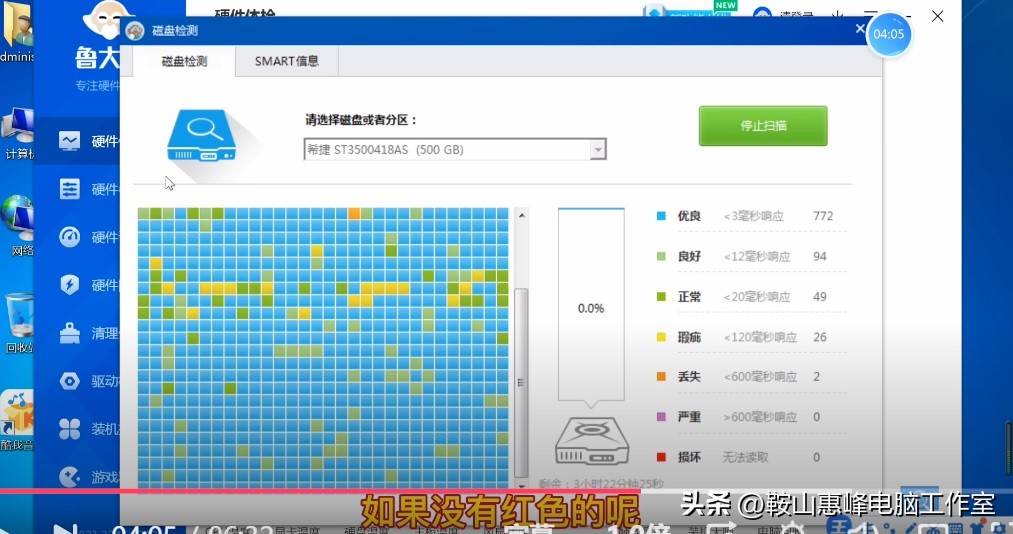Image resolution: width=1013 pixels, height=534 pixels.
Task: Click the 49 count for 正常
Action: [x=820, y=297]
